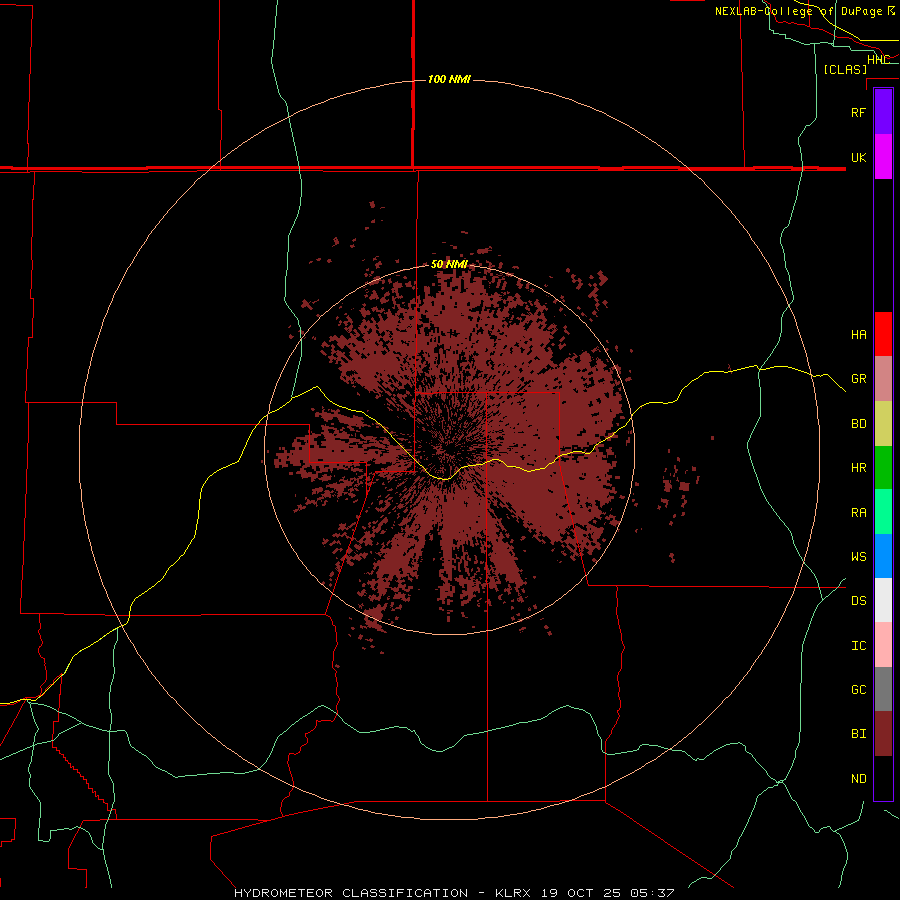Select the BD yellow legend swatch
This screenshot has height=900, width=900.
click(883, 424)
